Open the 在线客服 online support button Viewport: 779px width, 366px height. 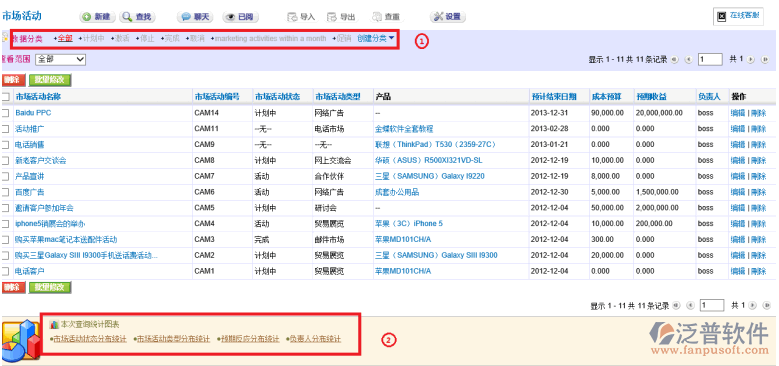tap(738, 16)
